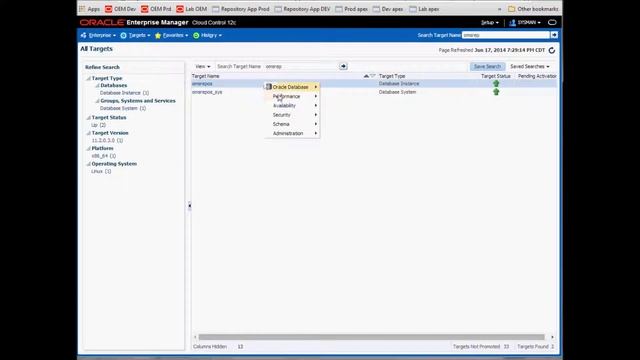Sort Target Name descending with down arrow
Image resolution: width=640 pixels, height=360 pixels.
[x=372, y=76]
